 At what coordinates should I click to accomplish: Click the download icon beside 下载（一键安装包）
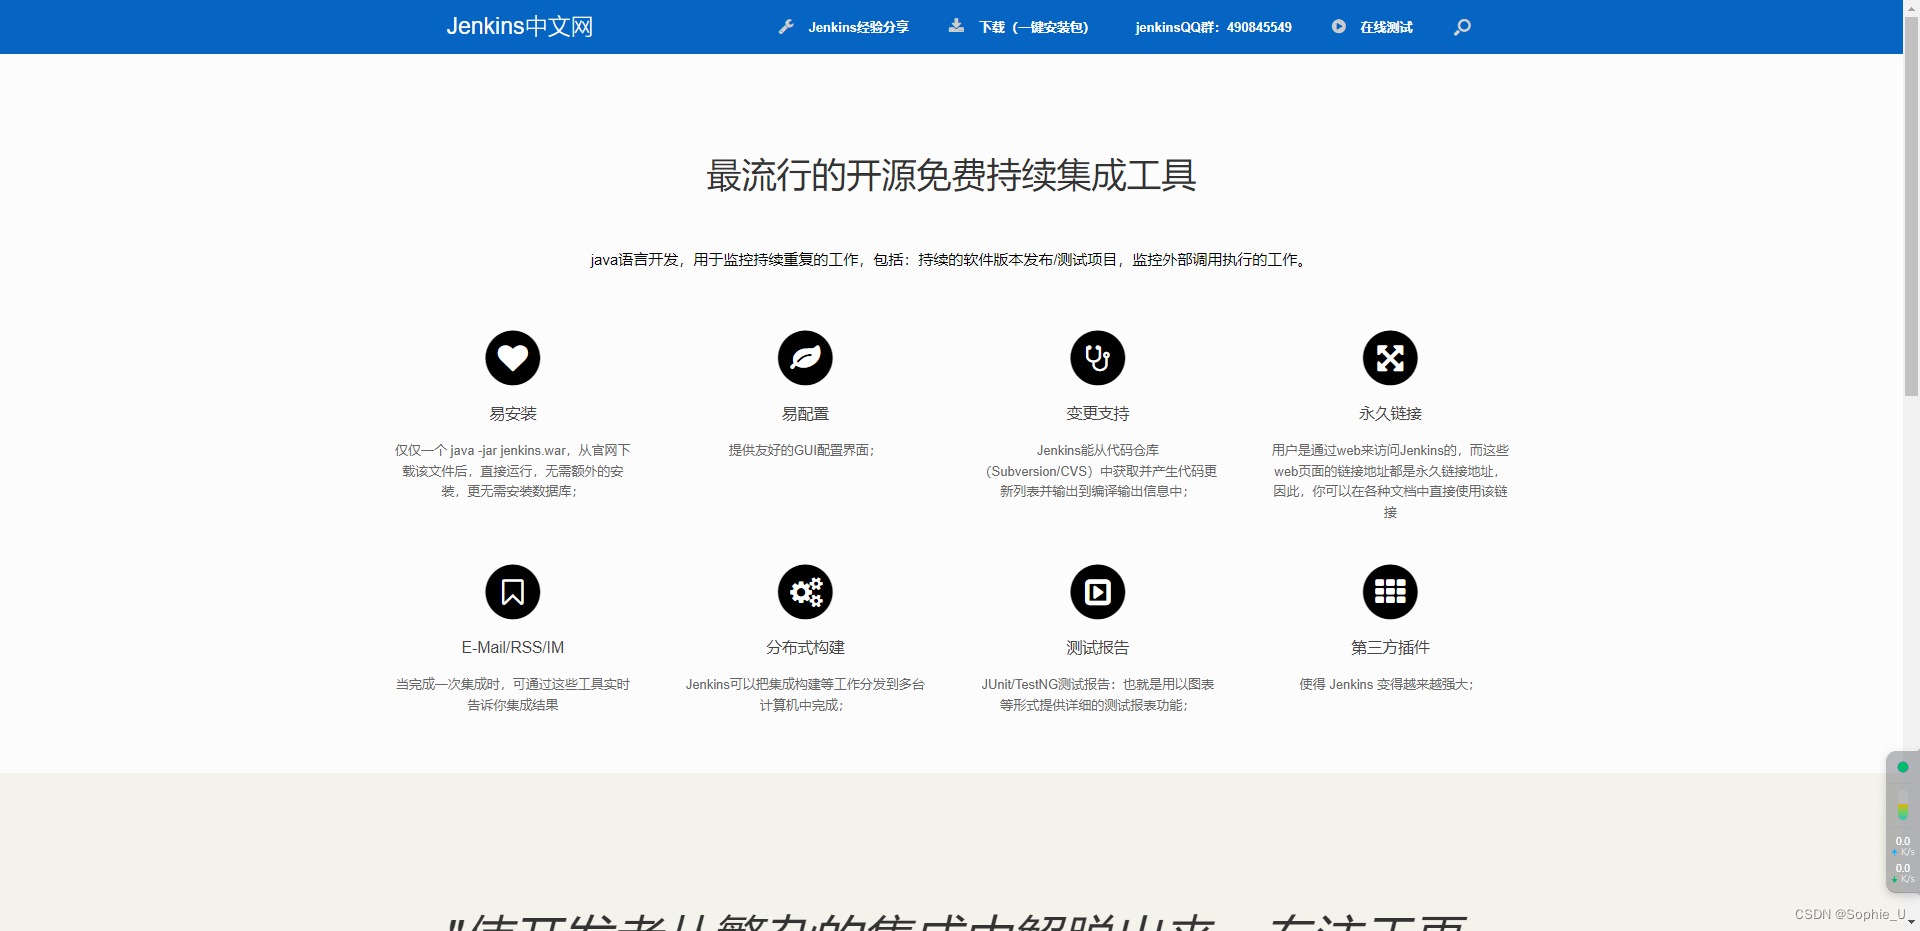pos(955,27)
